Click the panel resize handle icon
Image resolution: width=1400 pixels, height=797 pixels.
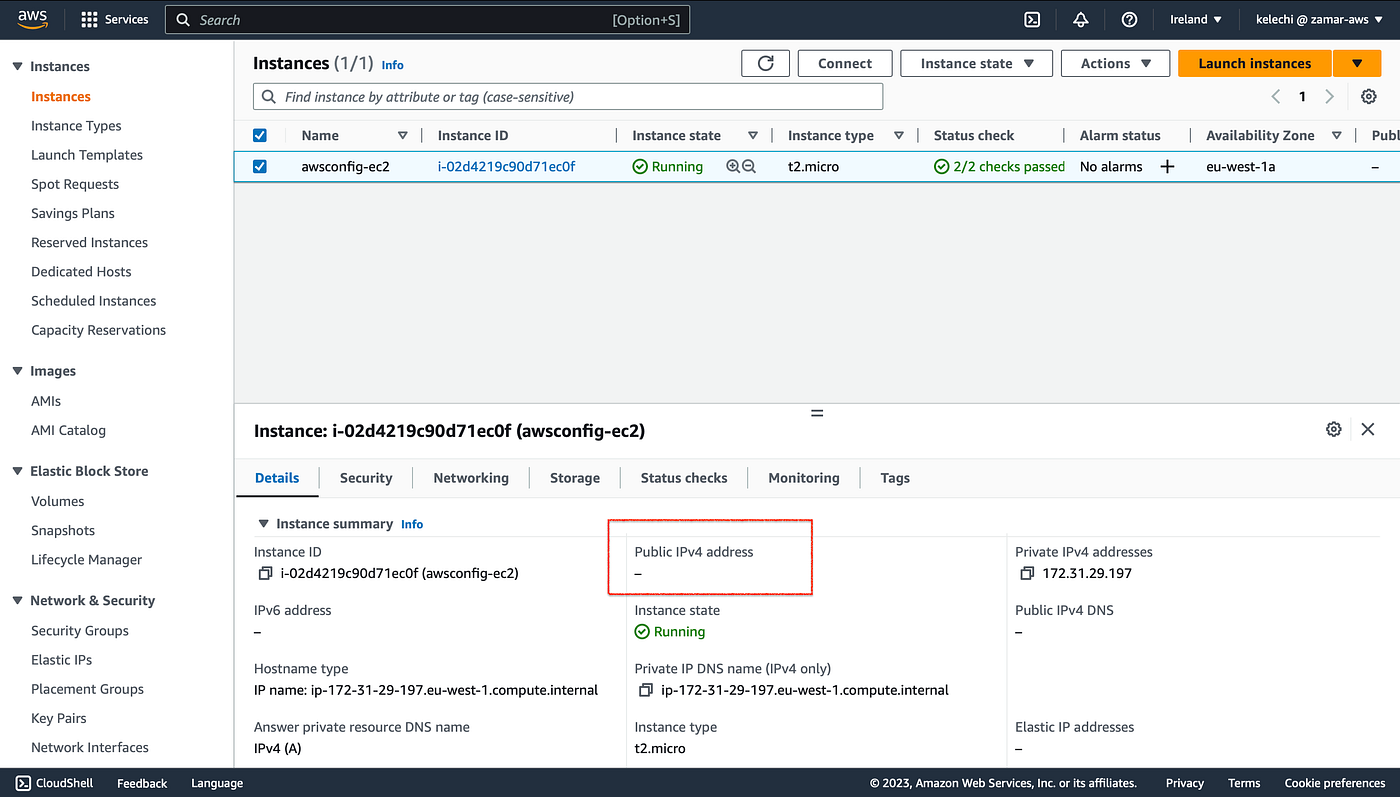tap(817, 412)
